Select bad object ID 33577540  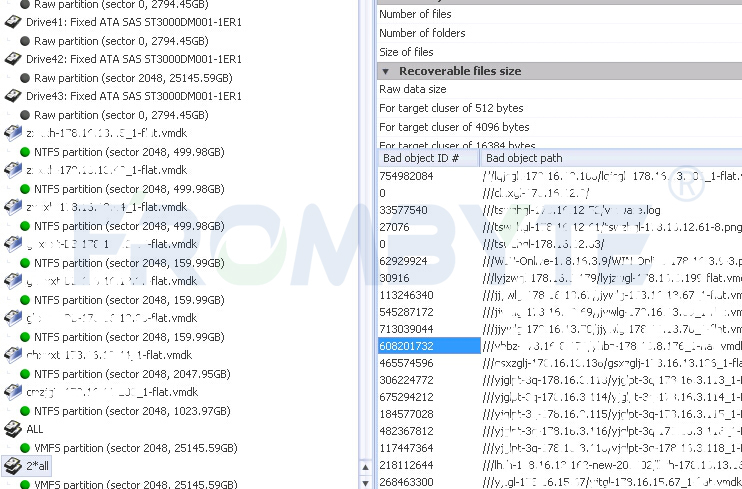pyautogui.click(x=403, y=210)
